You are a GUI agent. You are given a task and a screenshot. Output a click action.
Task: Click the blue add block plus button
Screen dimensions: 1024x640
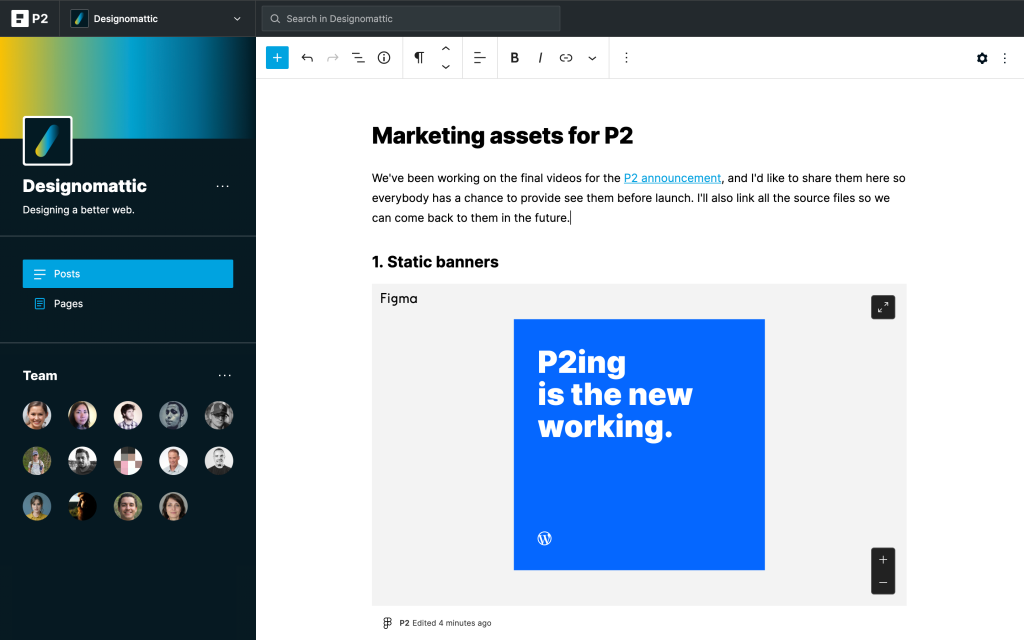coord(277,57)
